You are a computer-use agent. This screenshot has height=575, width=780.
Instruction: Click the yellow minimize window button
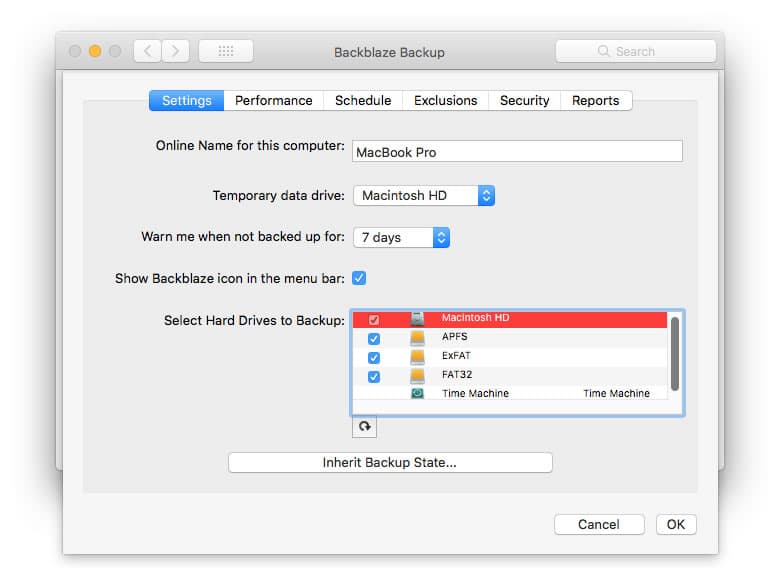coord(95,51)
